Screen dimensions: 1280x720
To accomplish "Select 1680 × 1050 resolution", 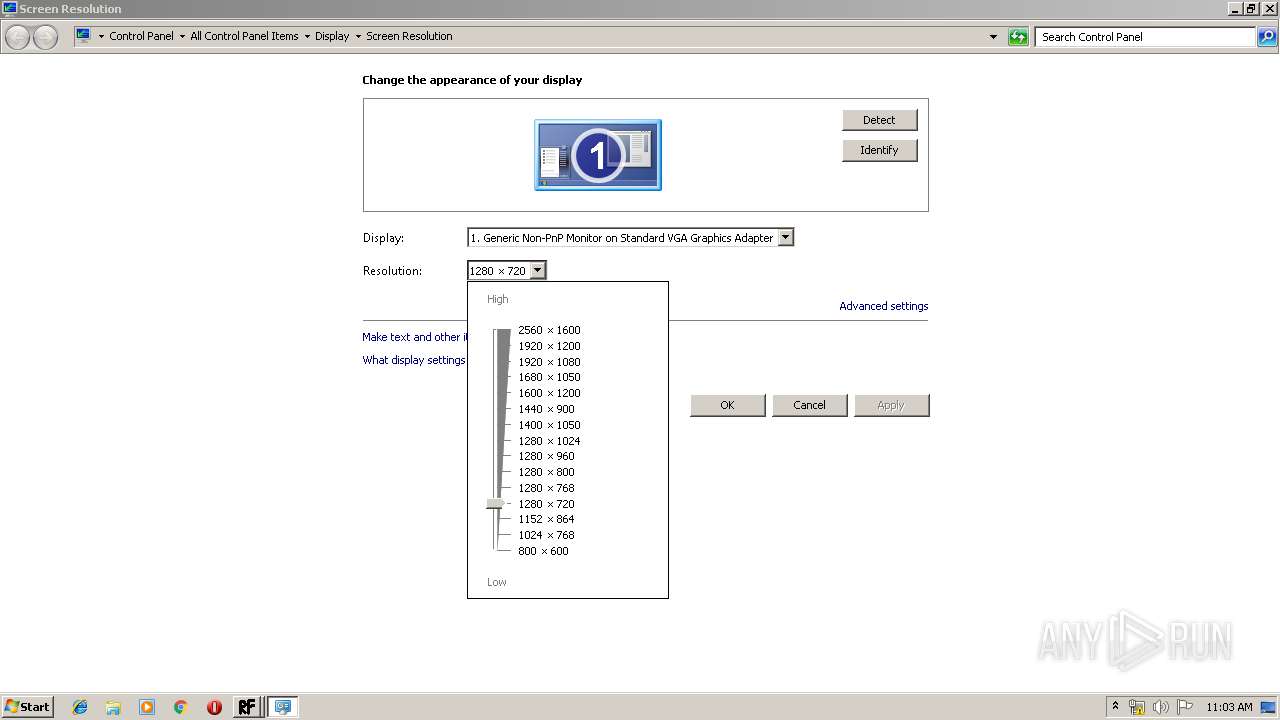I will [x=549, y=377].
